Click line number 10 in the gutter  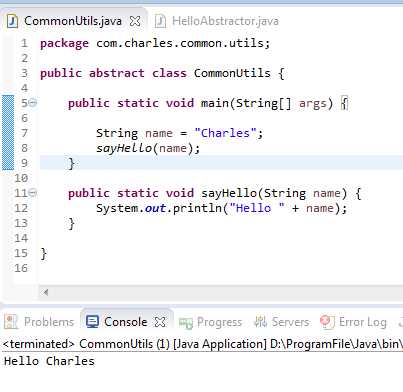pos(21,178)
